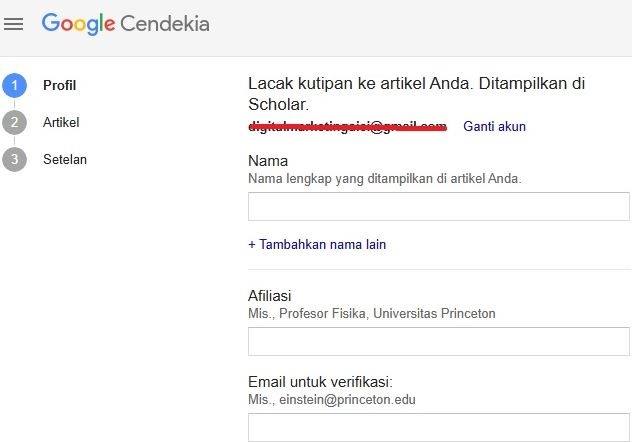The height and width of the screenshot is (442, 632).
Task: Select the step 1 circle icon
Action: click(14, 86)
